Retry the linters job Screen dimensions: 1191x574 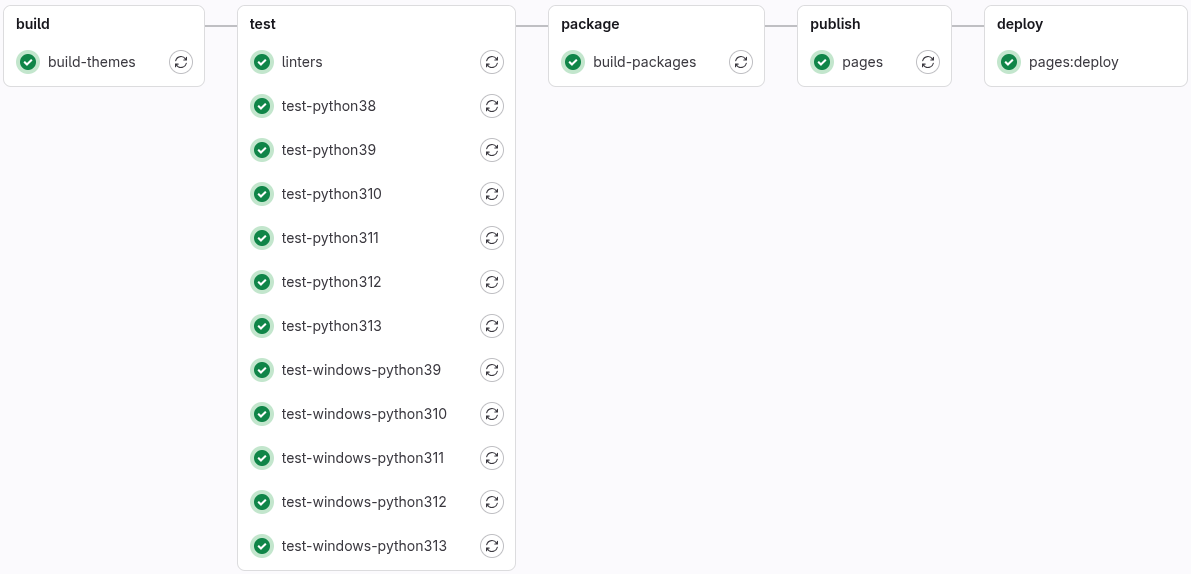[492, 62]
